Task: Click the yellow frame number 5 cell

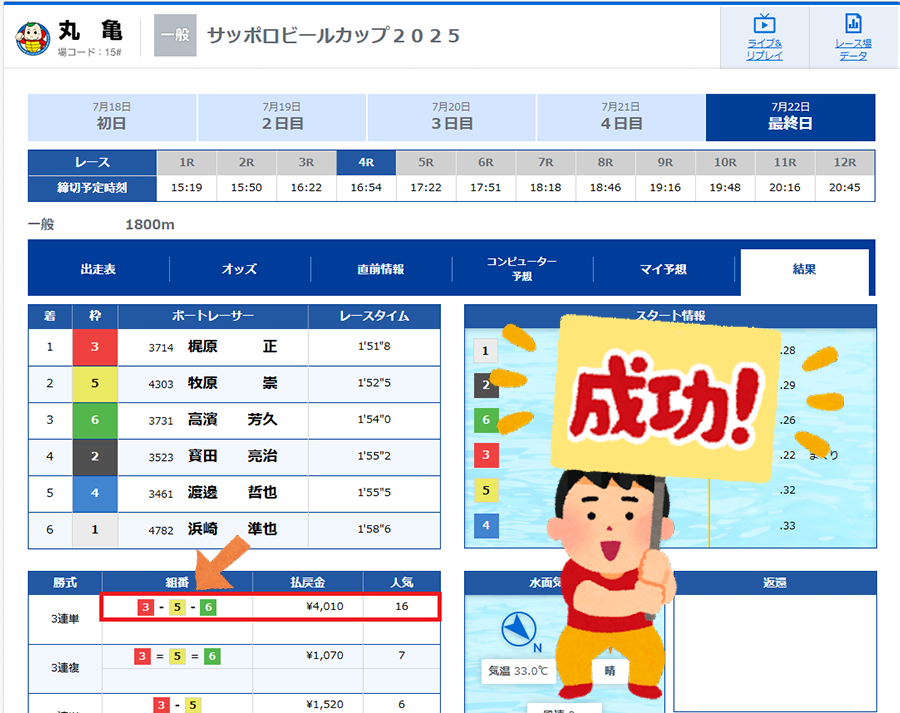Action: coord(95,383)
